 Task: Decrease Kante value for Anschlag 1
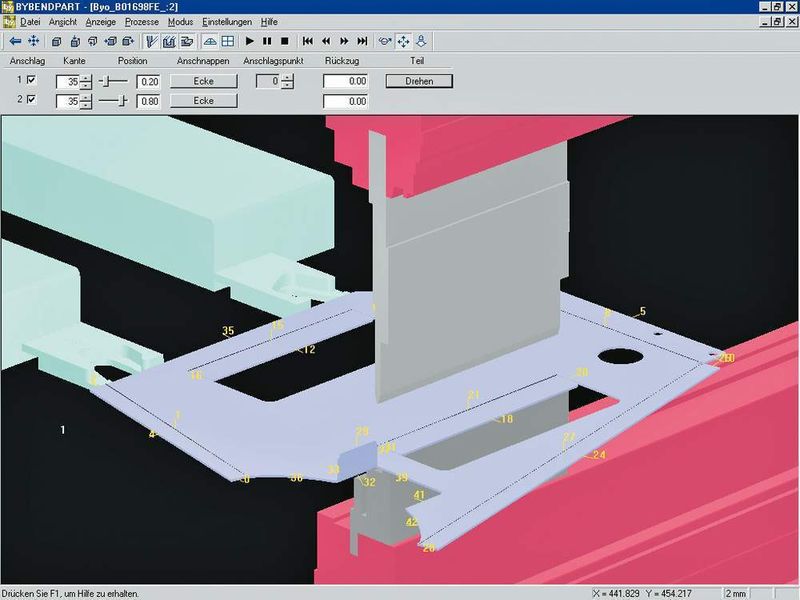tap(86, 85)
